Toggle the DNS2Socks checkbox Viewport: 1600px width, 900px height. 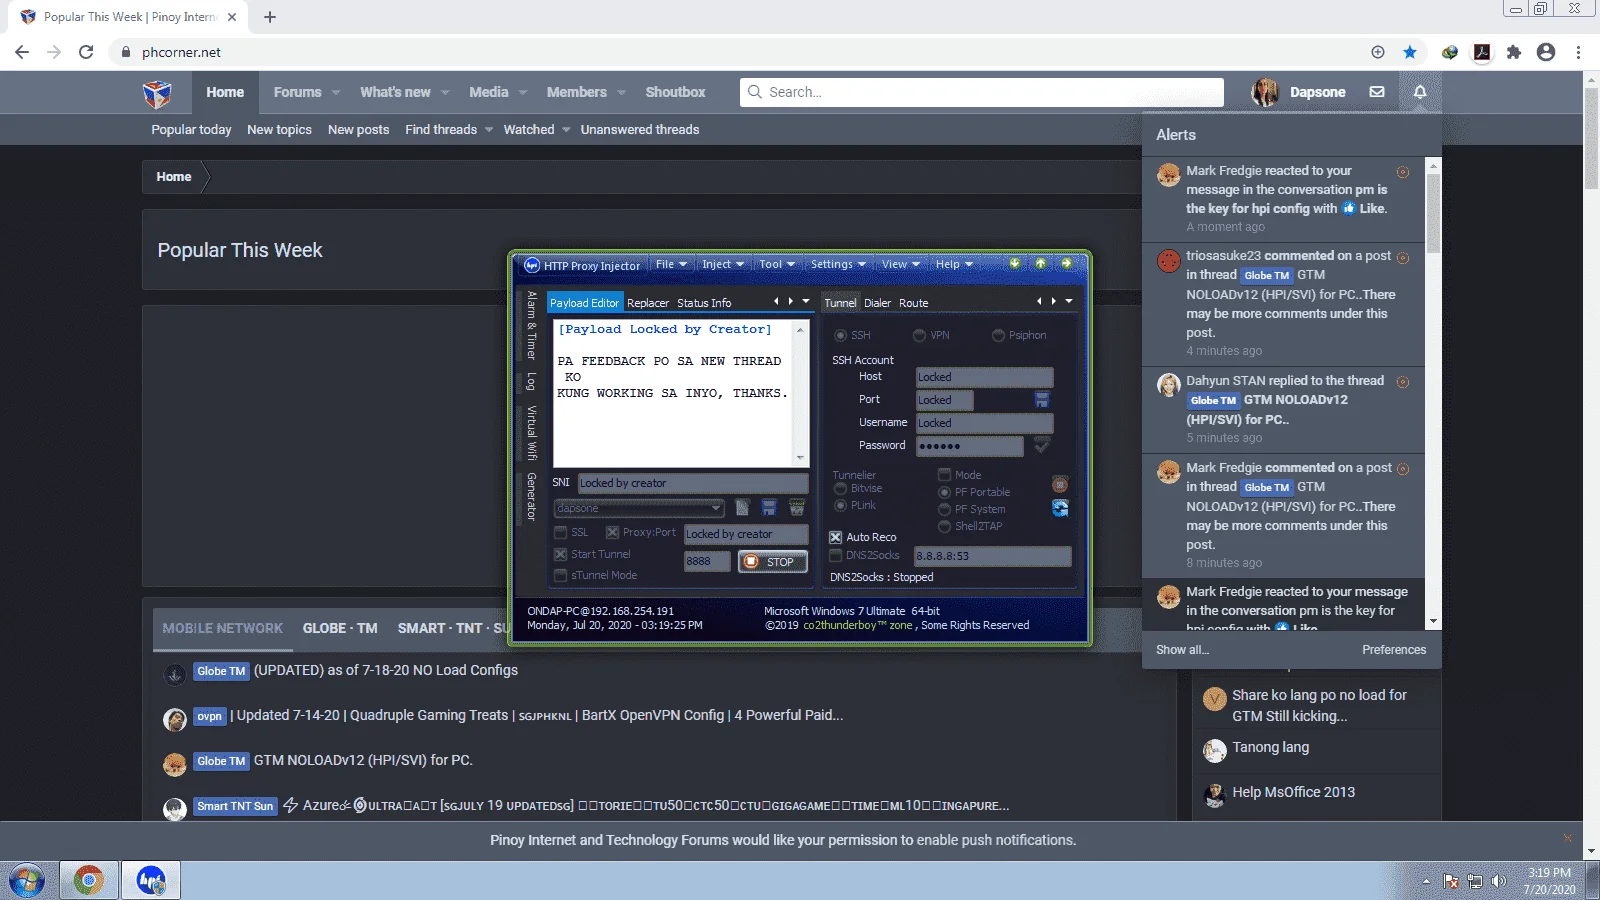click(x=836, y=556)
